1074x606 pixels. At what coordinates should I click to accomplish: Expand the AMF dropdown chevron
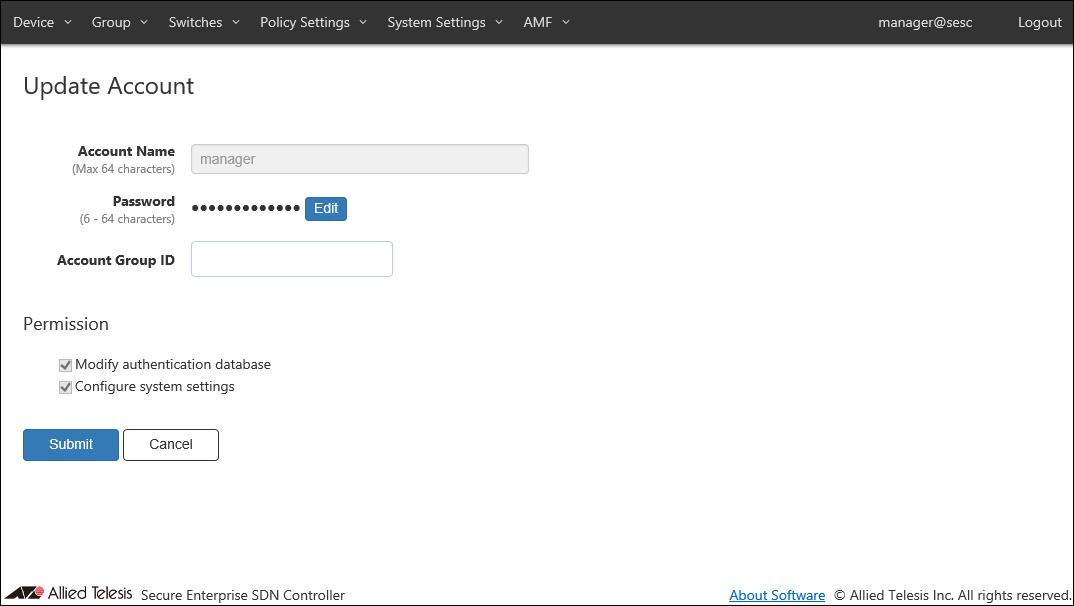[x=566, y=22]
